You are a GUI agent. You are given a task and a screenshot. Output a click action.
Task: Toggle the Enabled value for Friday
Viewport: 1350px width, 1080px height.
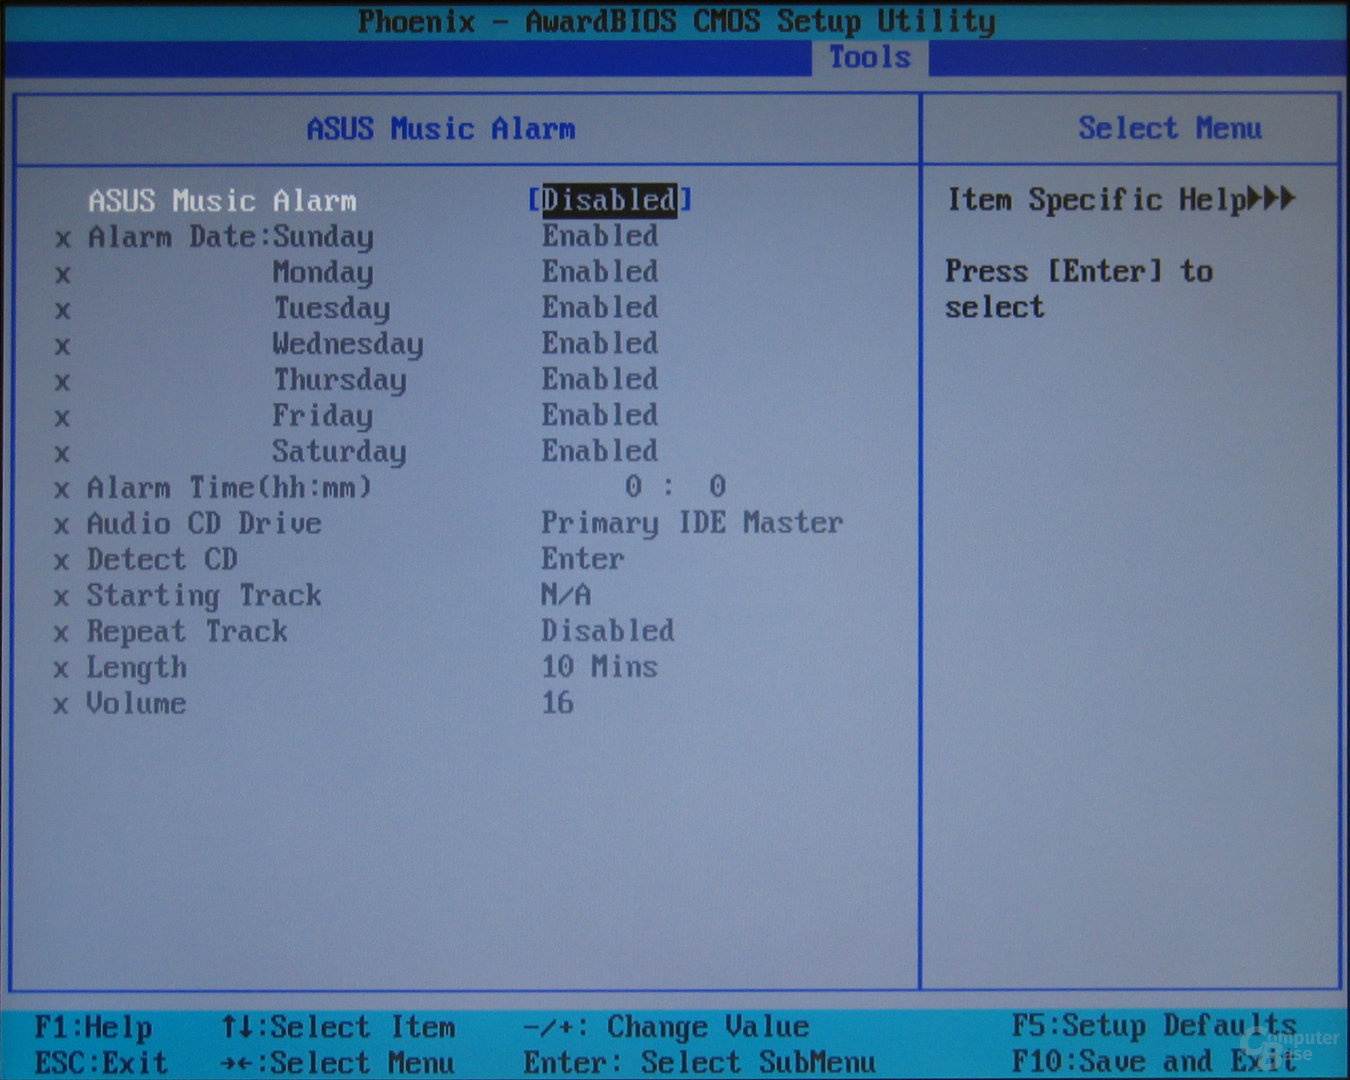(x=600, y=416)
